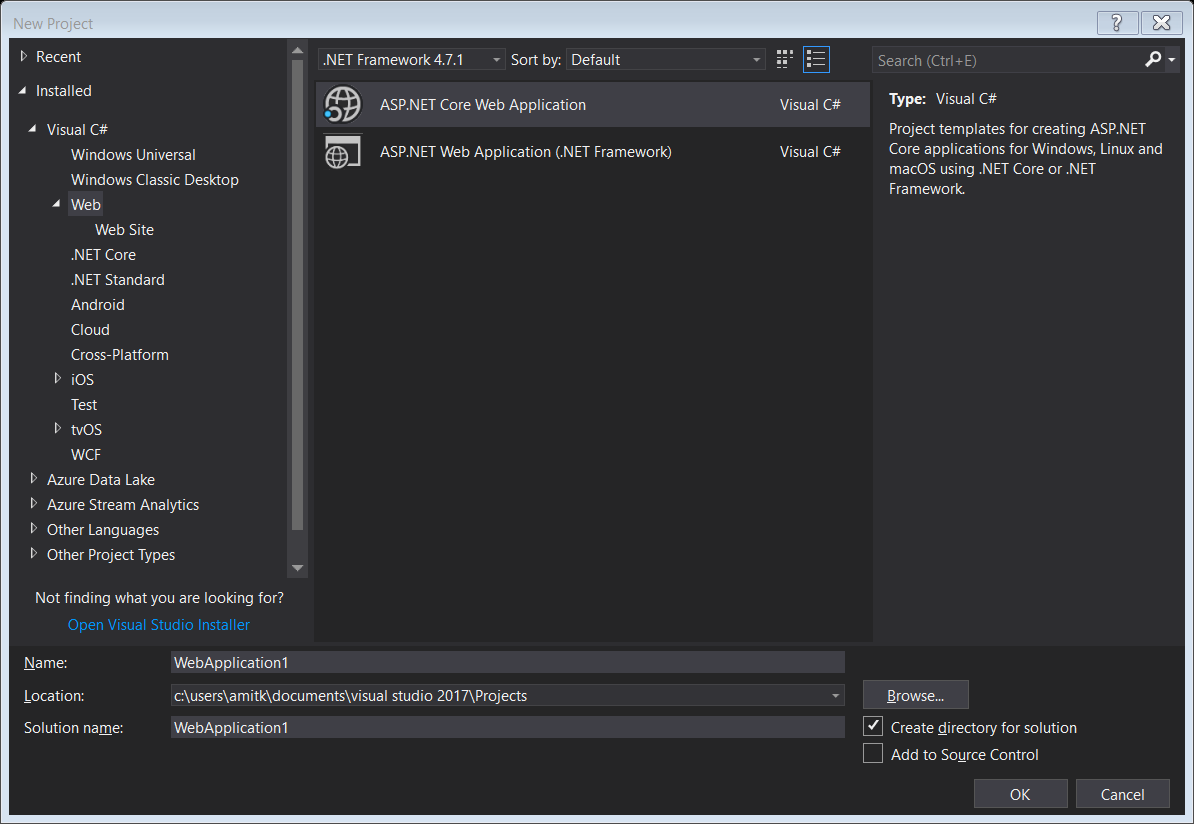Viewport: 1194px width, 824px height.
Task: Close the New Project dialog
Action: click(x=1161, y=23)
